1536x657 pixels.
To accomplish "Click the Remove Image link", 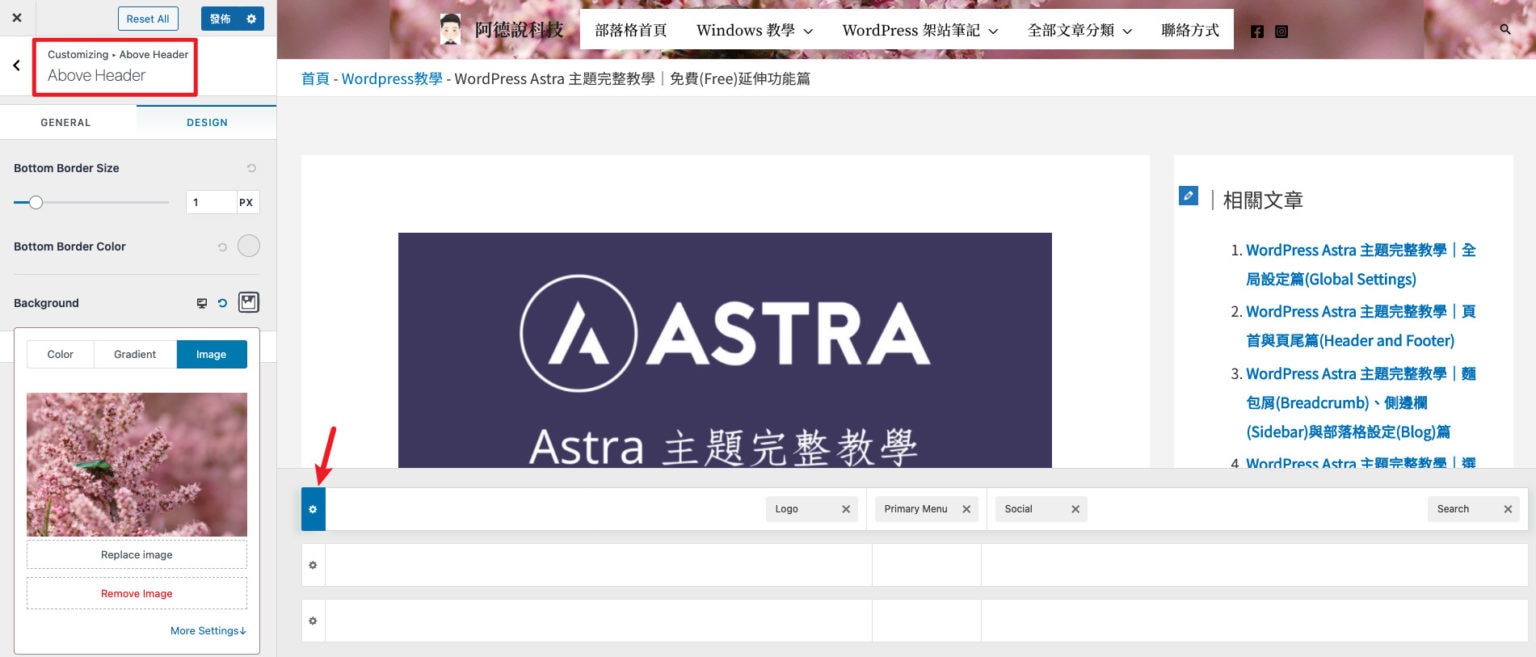I will click(x=136, y=593).
